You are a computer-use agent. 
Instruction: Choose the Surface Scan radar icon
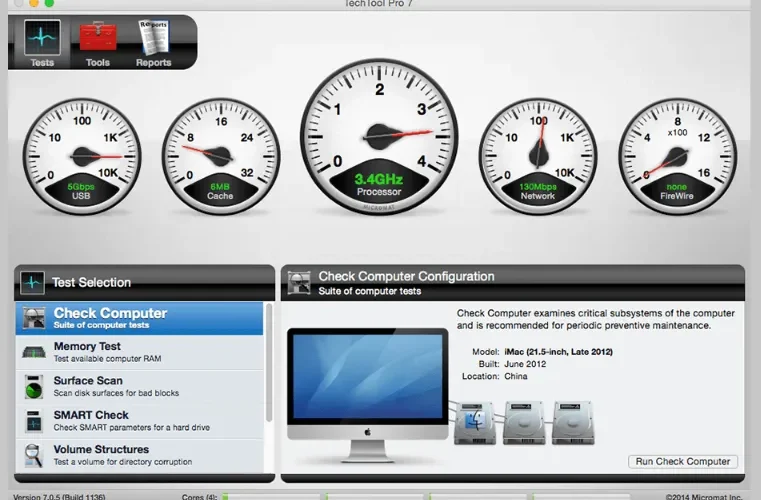(x=34, y=387)
